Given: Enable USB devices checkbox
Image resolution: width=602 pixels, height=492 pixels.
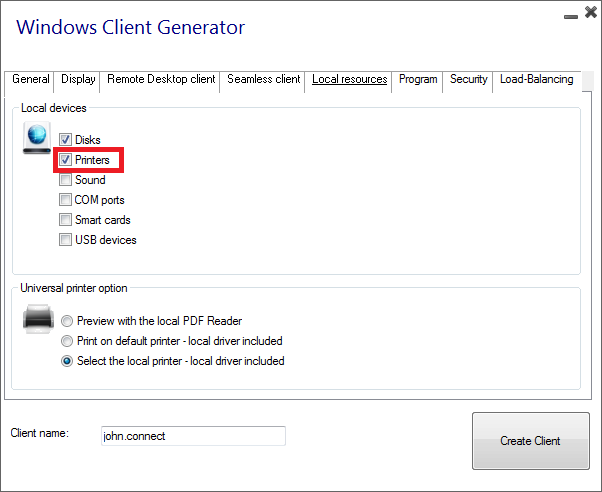Looking at the screenshot, I should coord(66,240).
